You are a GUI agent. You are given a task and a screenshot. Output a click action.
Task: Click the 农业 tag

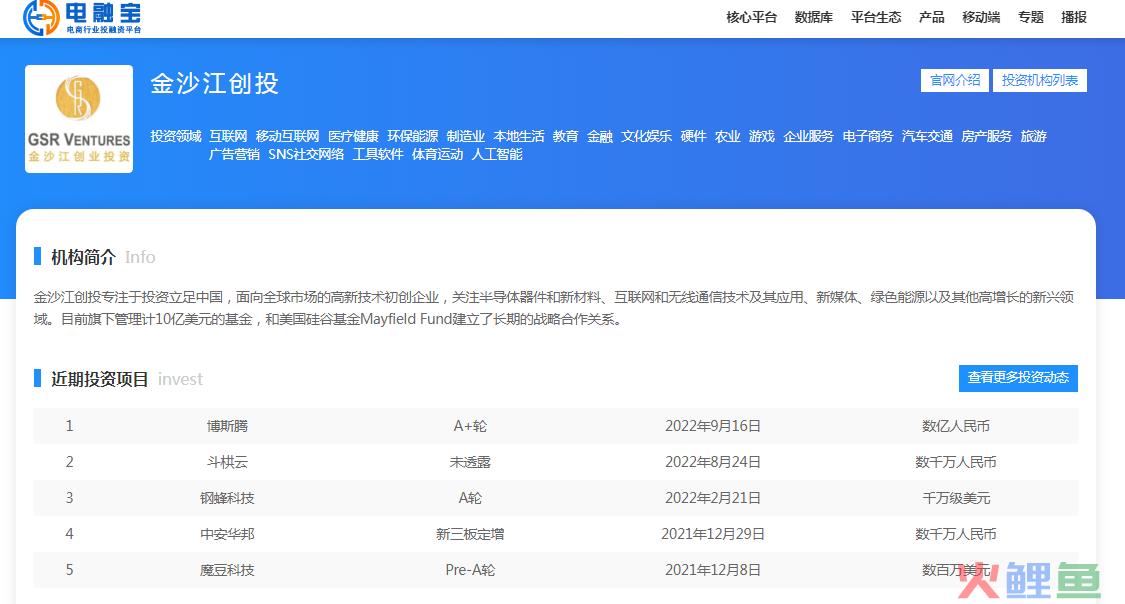728,136
